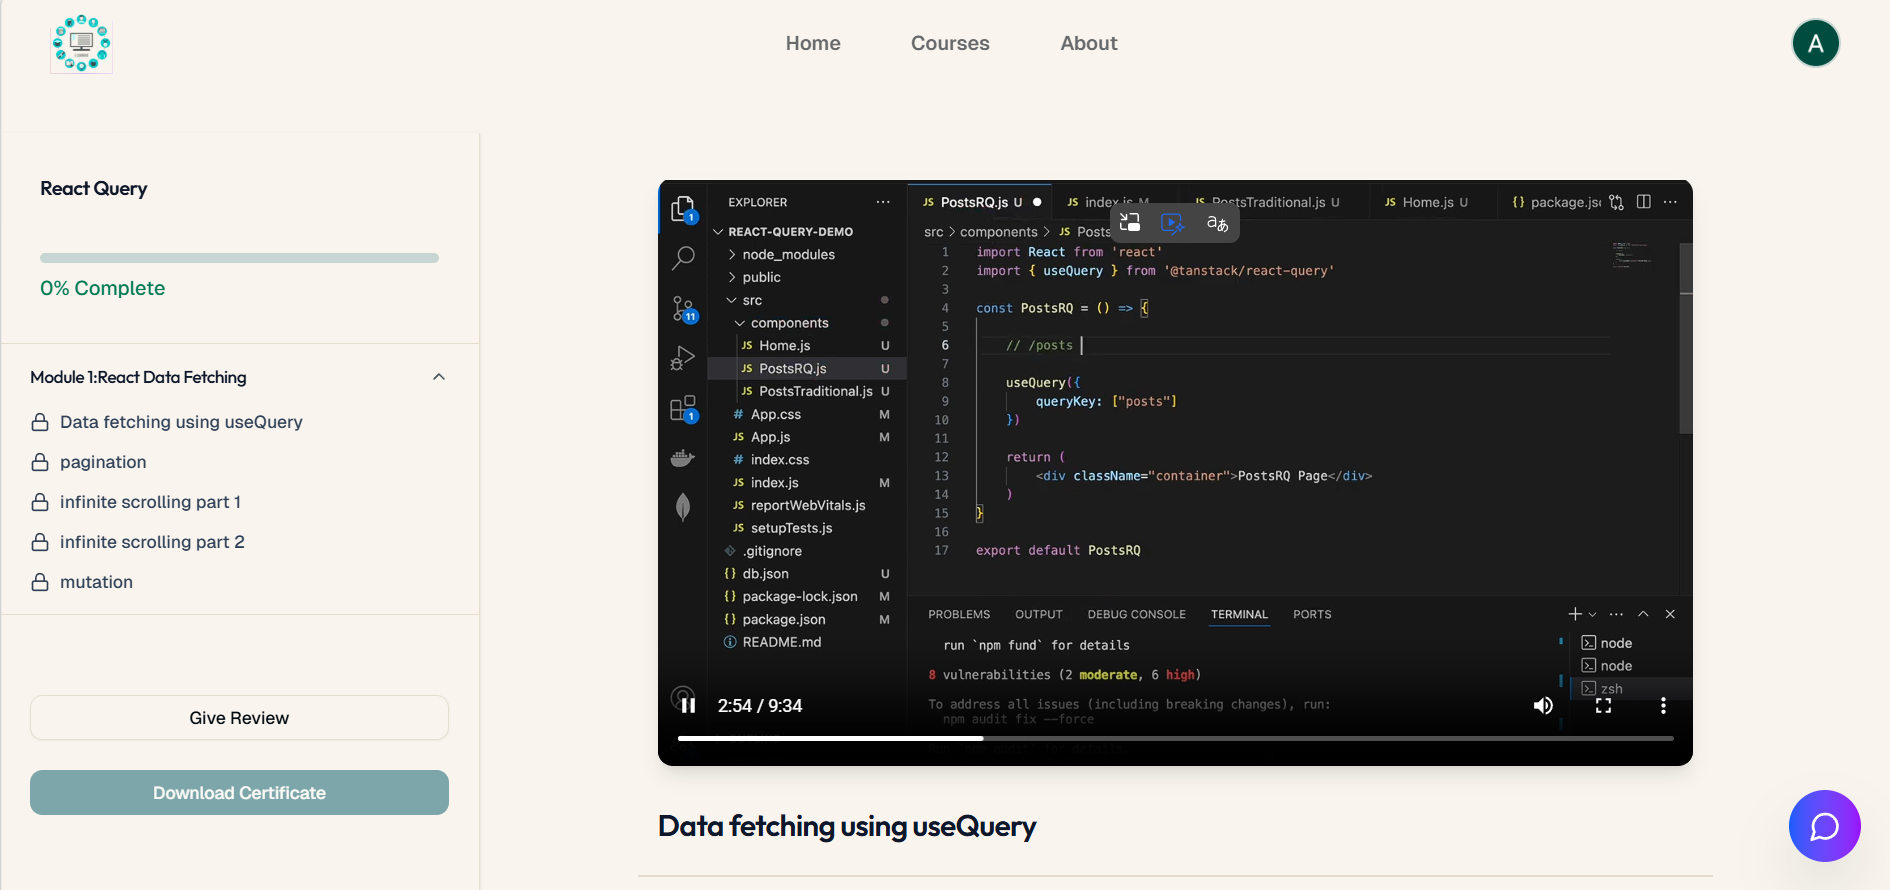Screen dimensions: 1890x890
Task: Open the Courses nav link
Action: tap(950, 43)
